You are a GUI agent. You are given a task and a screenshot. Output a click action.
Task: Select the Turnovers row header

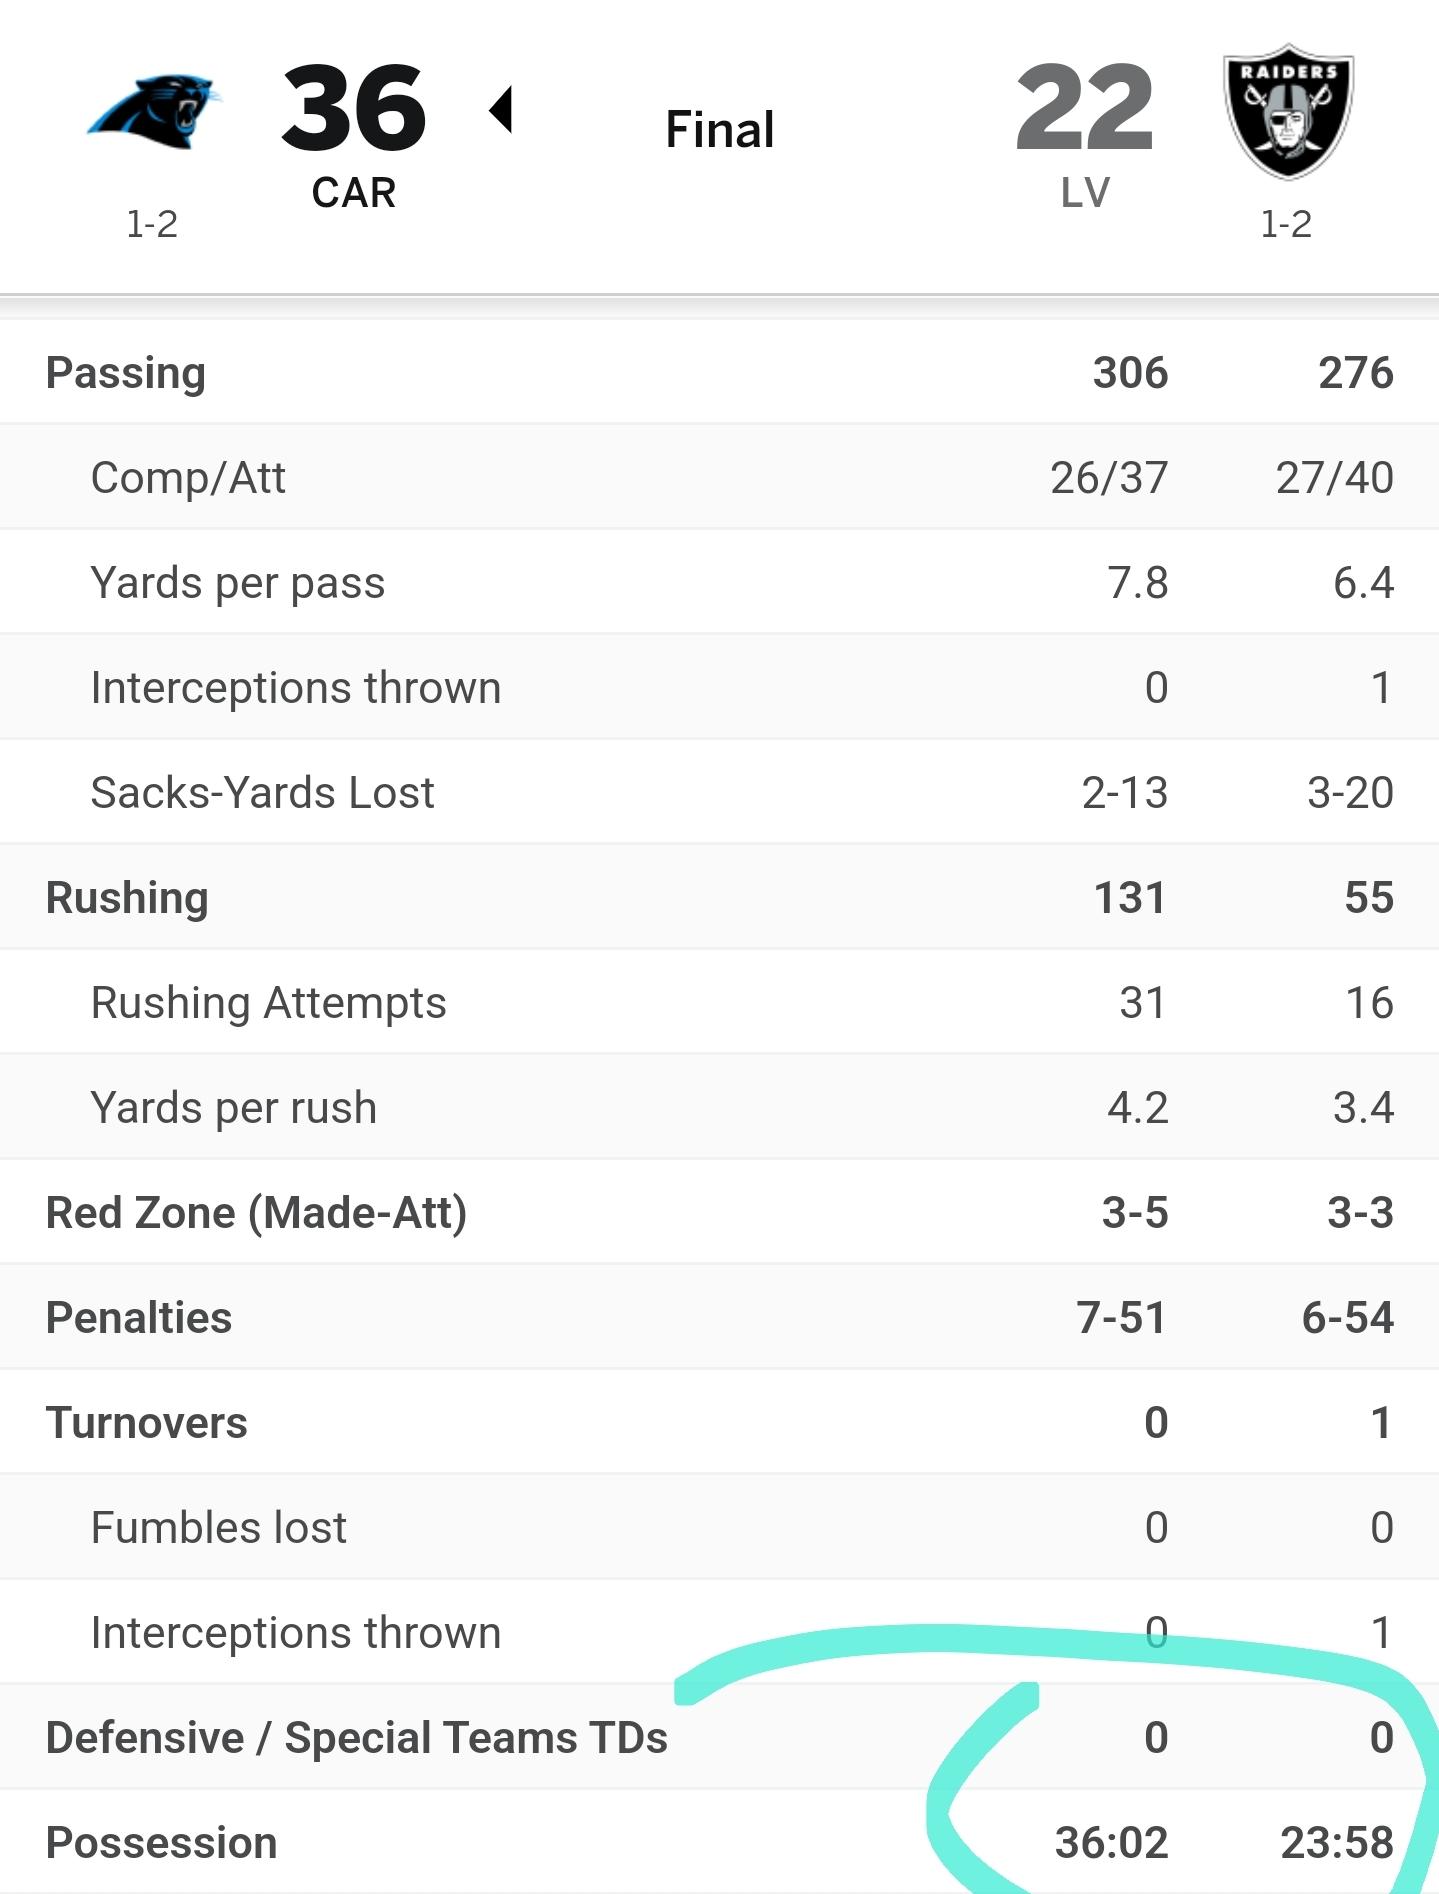click(147, 1422)
